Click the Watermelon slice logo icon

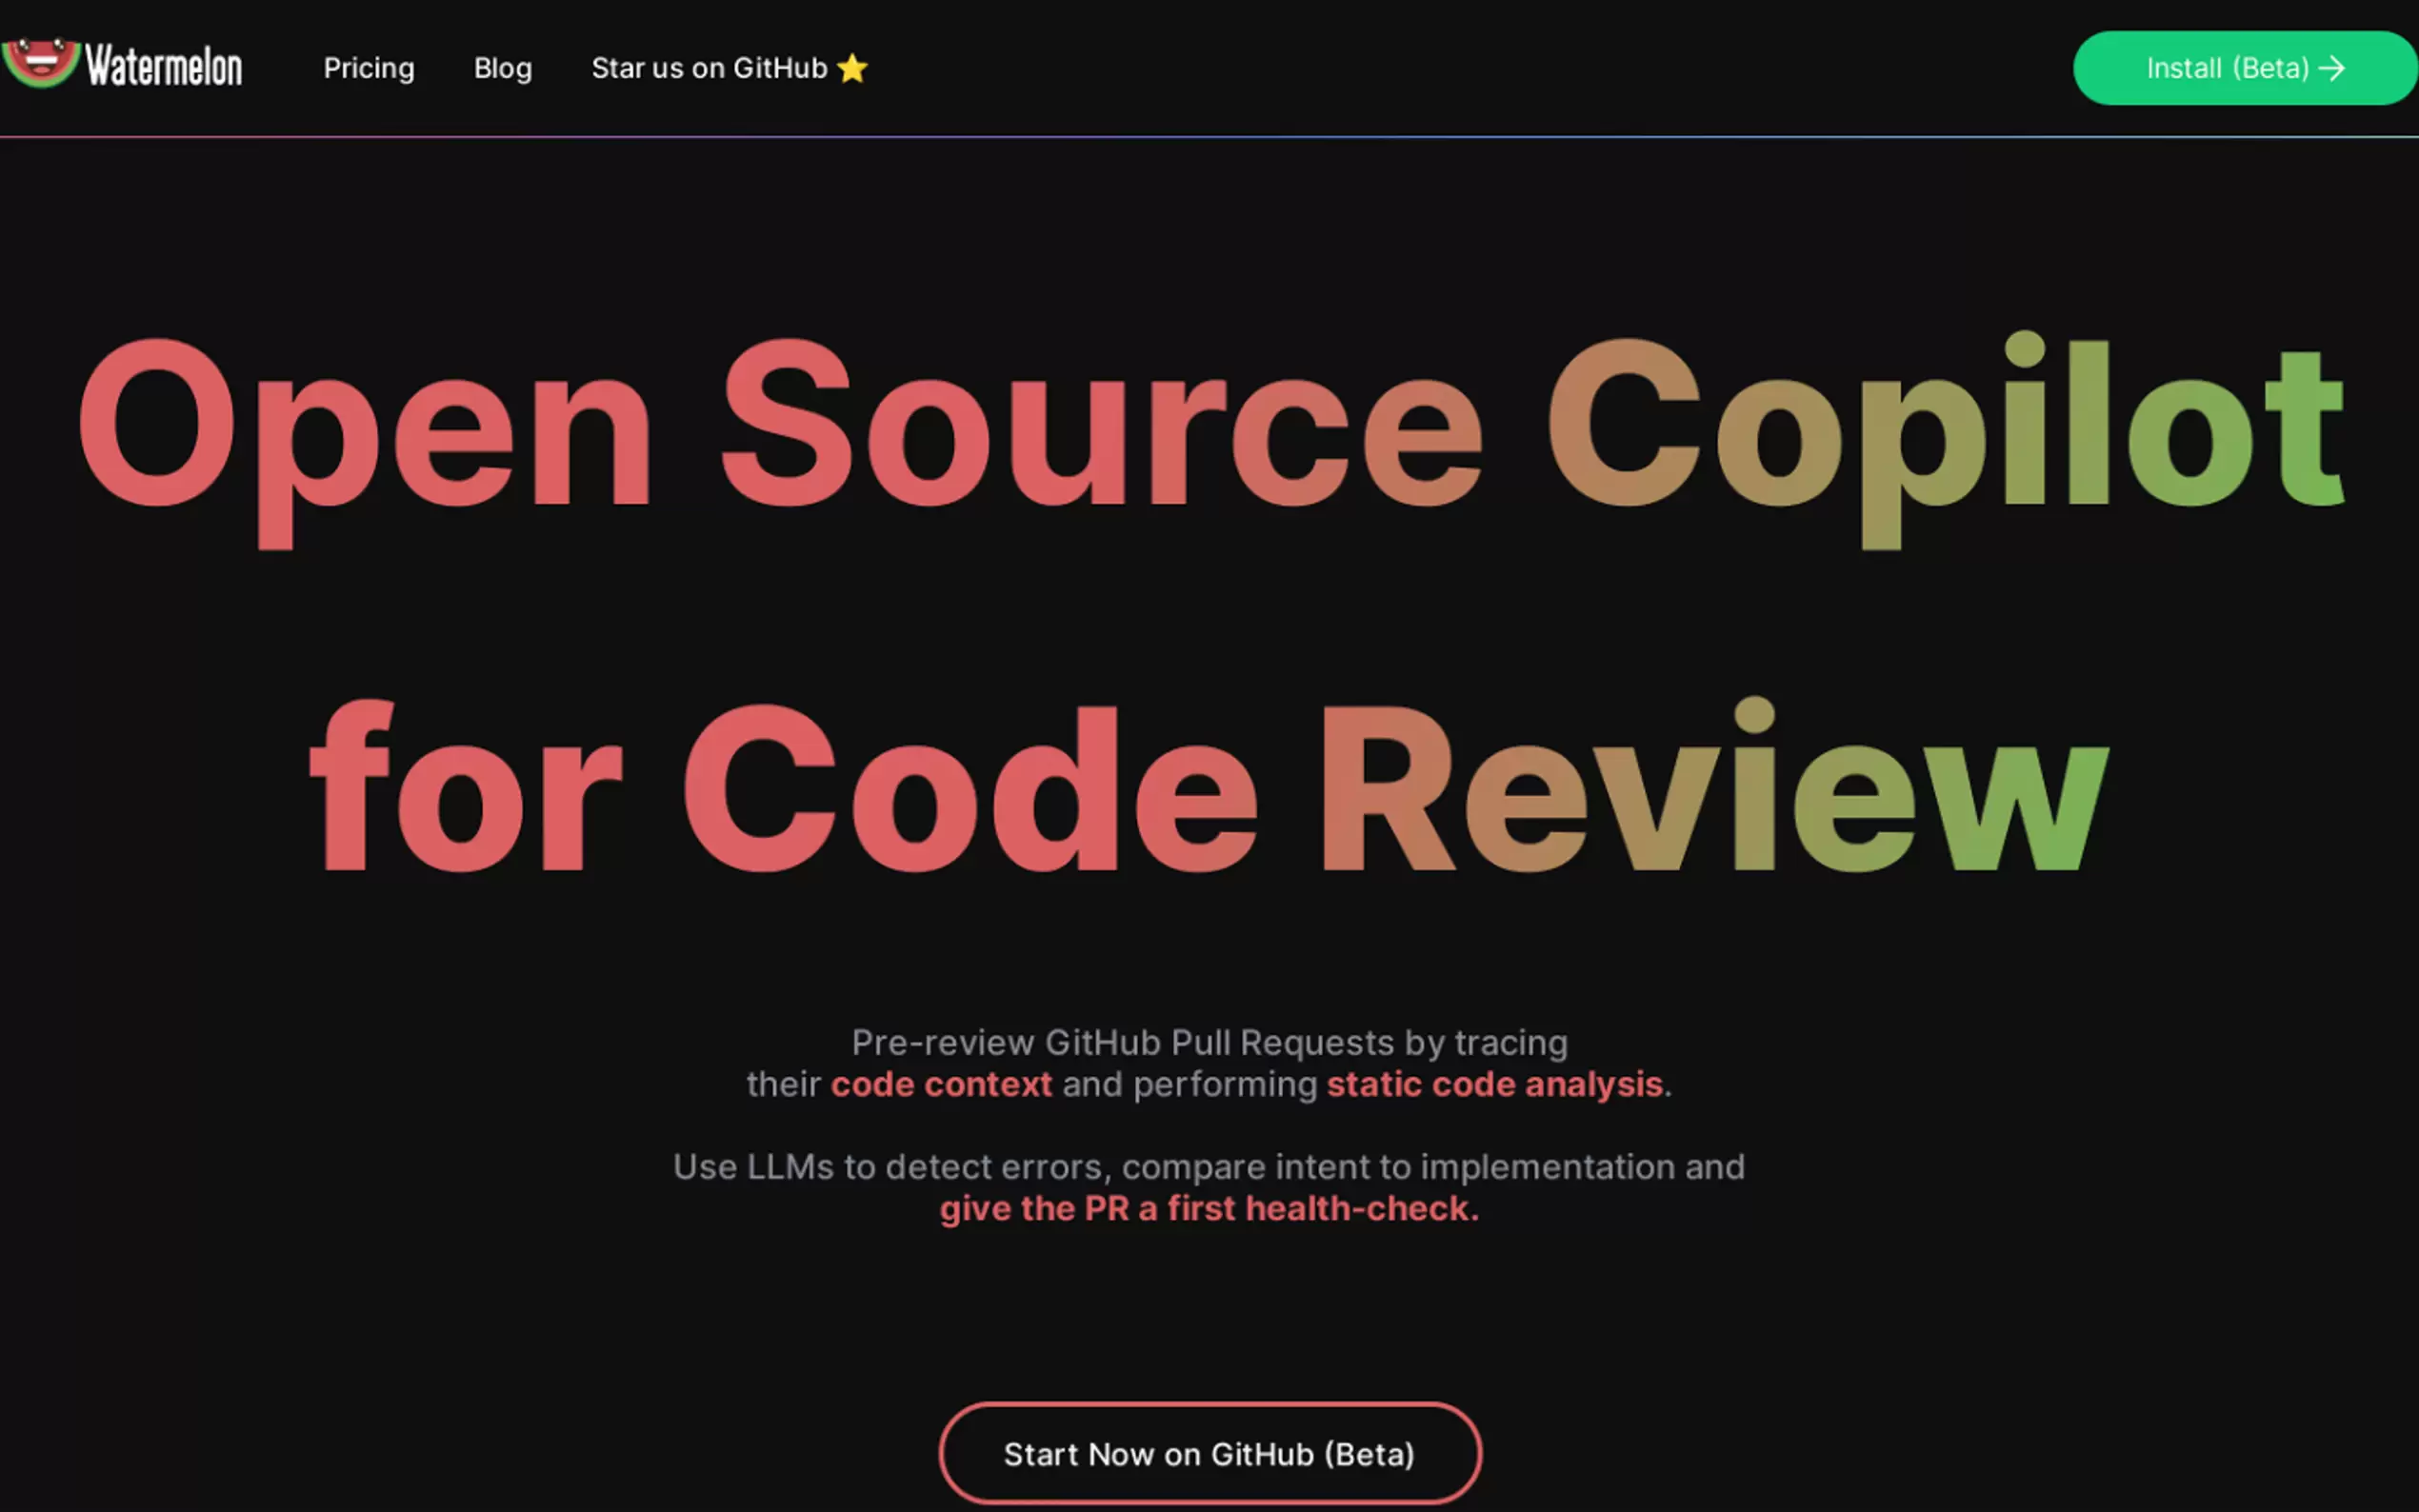(x=41, y=63)
